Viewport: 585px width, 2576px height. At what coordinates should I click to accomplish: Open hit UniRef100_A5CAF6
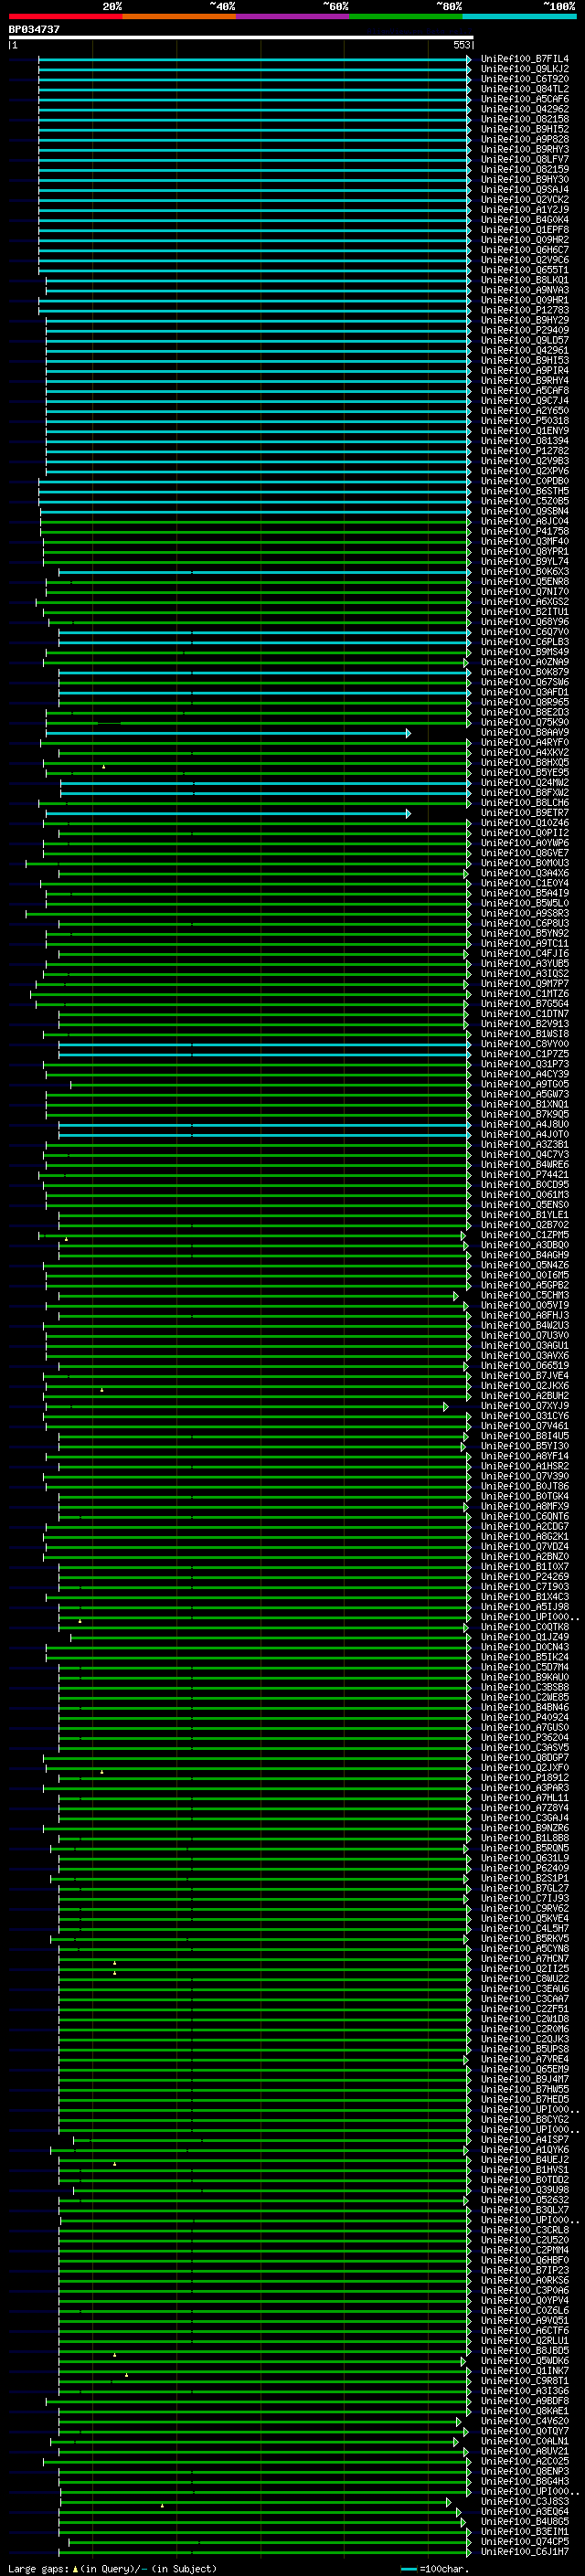(x=525, y=99)
